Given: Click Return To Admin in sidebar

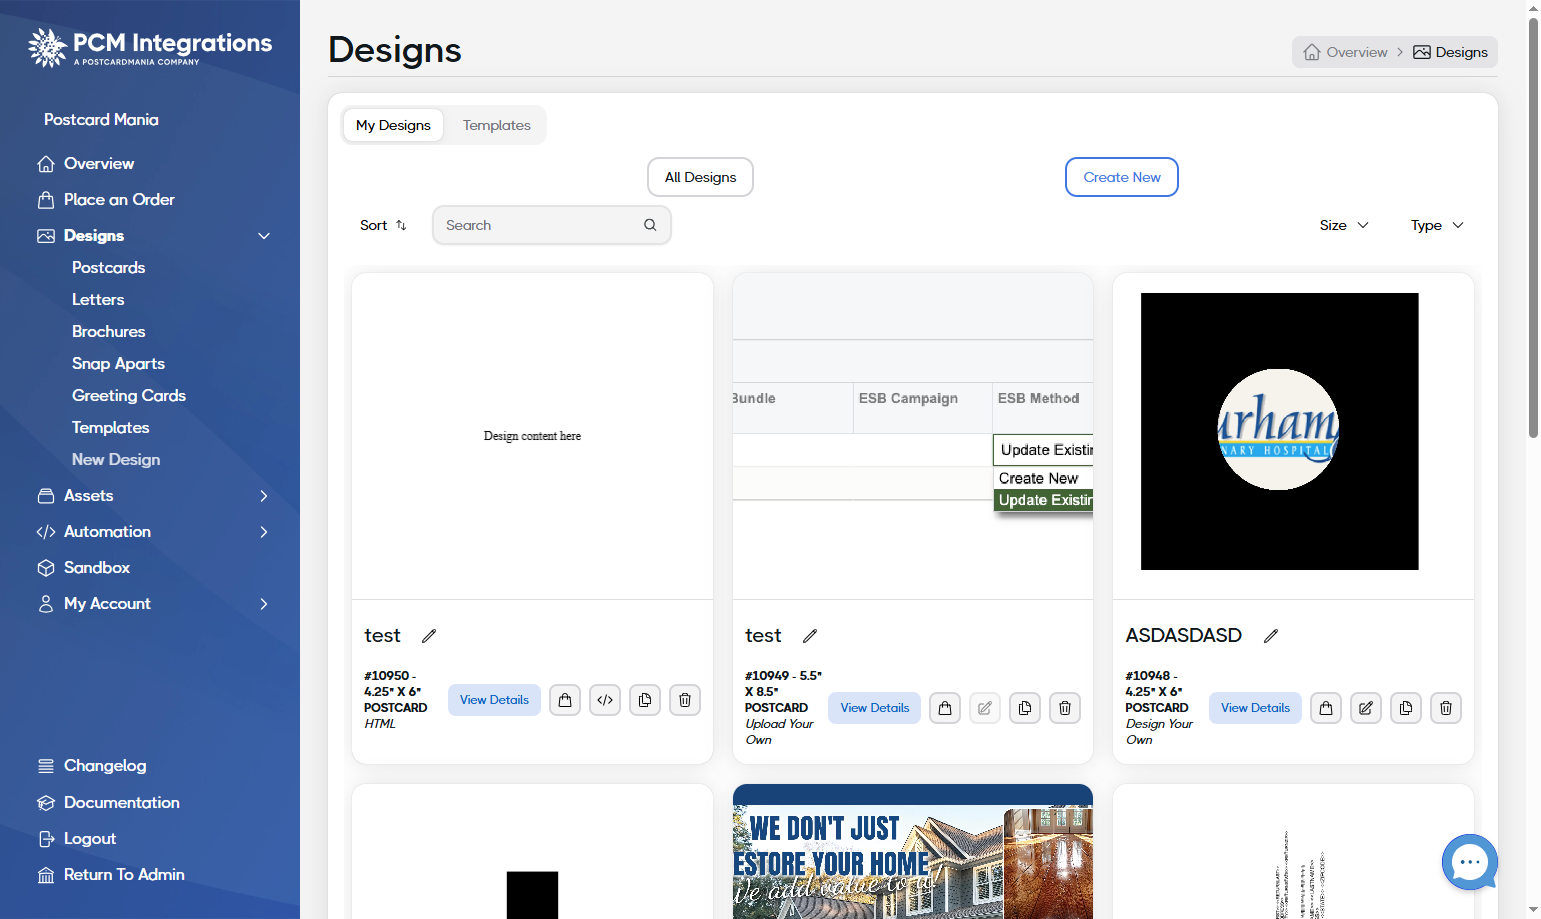Looking at the screenshot, I should (x=111, y=875).
